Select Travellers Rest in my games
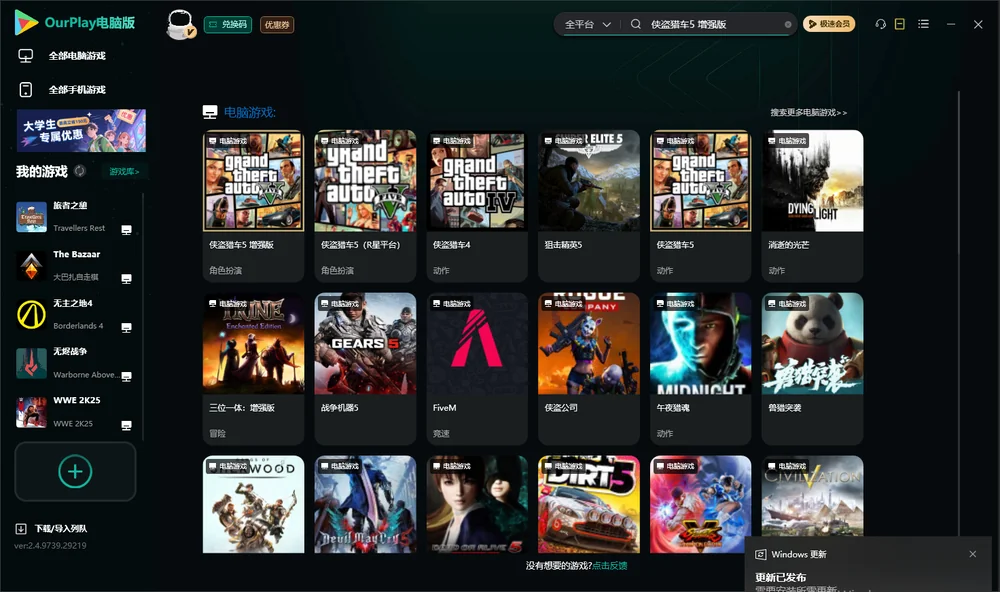The width and height of the screenshot is (1000, 592). [75, 217]
